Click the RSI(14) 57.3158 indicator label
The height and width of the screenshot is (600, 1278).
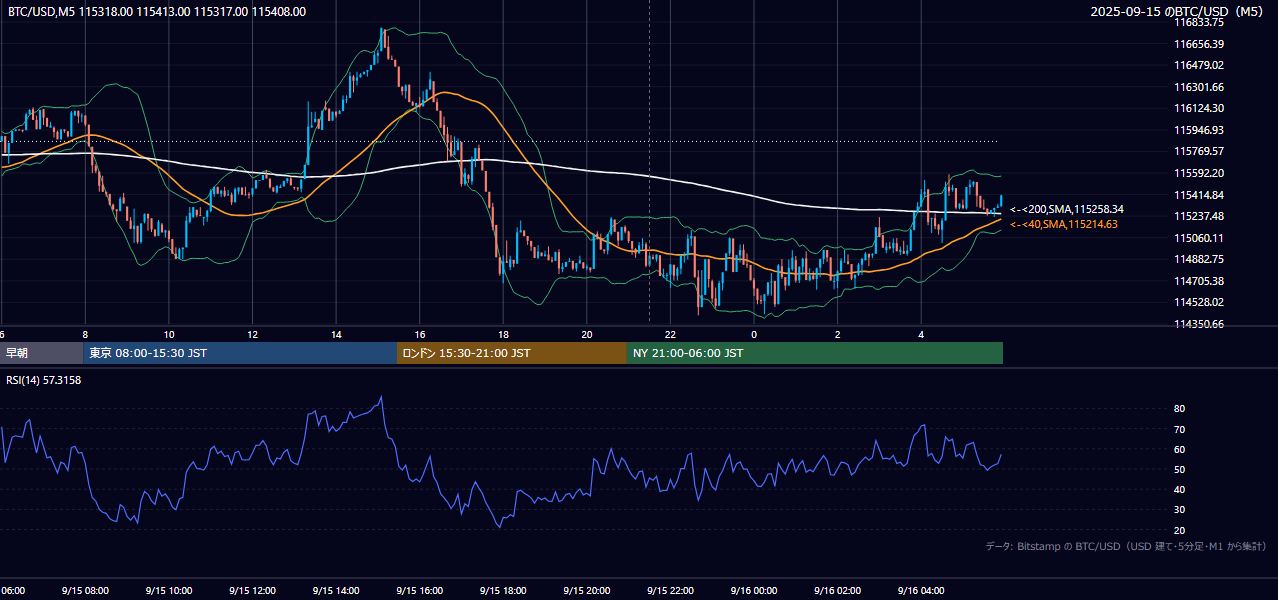pyautogui.click(x=44, y=380)
